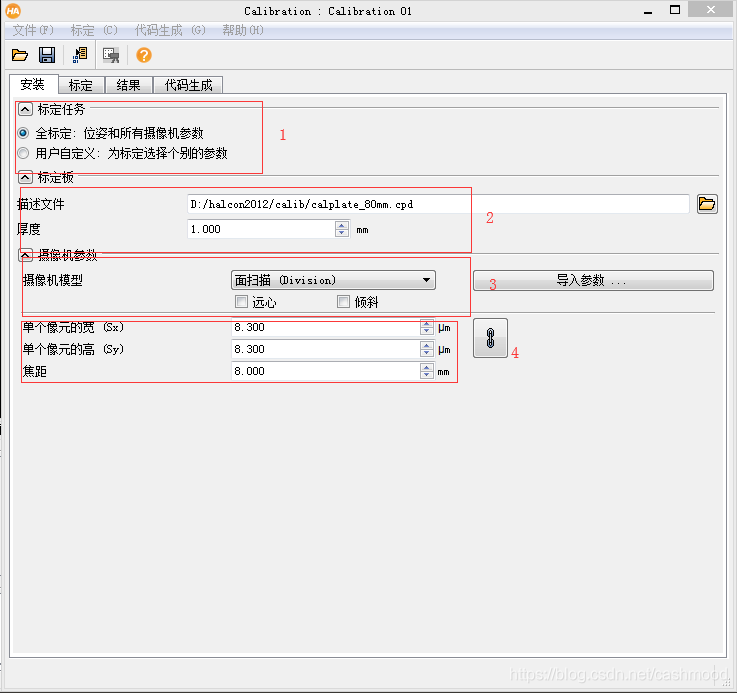
Task: Click the 焦距 focal length input field
Action: click(x=326, y=371)
